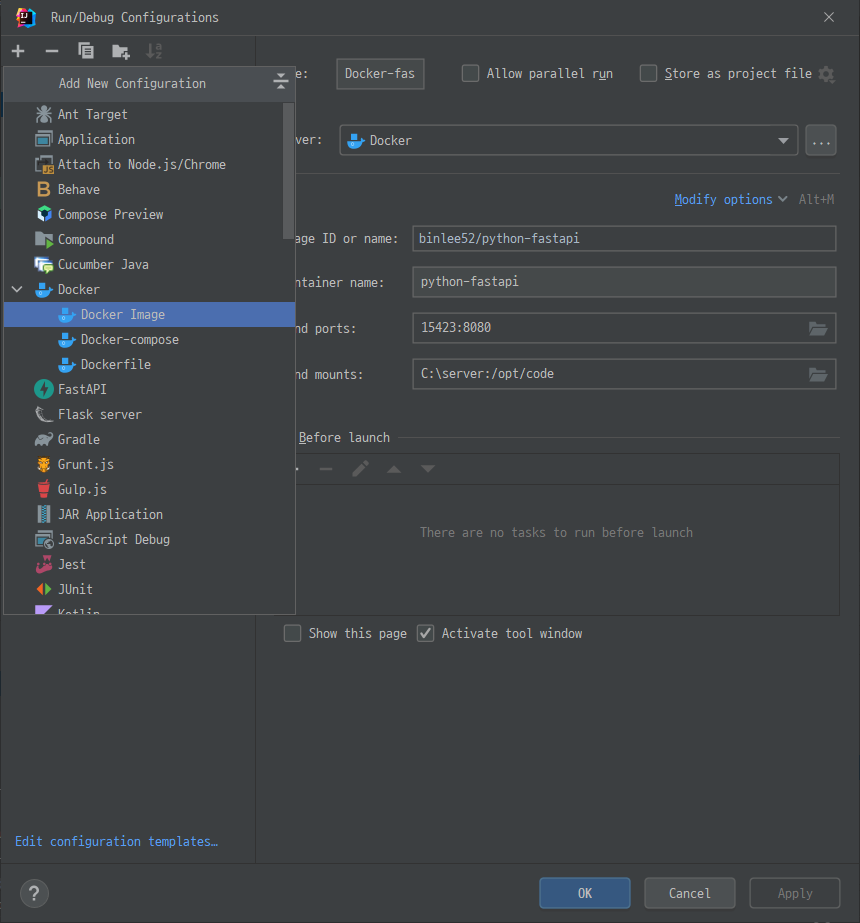Select Gulp.js configuration type
The width and height of the screenshot is (860, 923).
(150, 489)
